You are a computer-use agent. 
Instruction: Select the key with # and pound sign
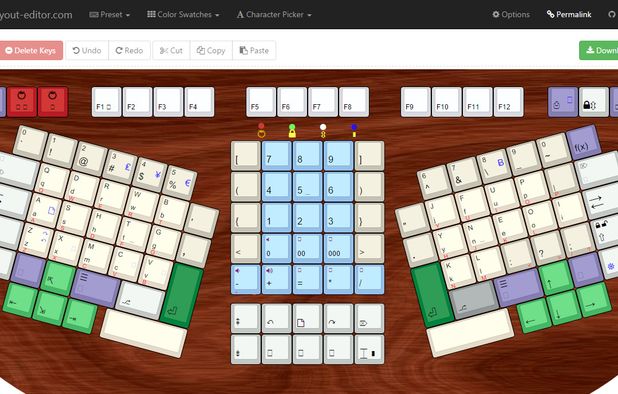coord(121,166)
